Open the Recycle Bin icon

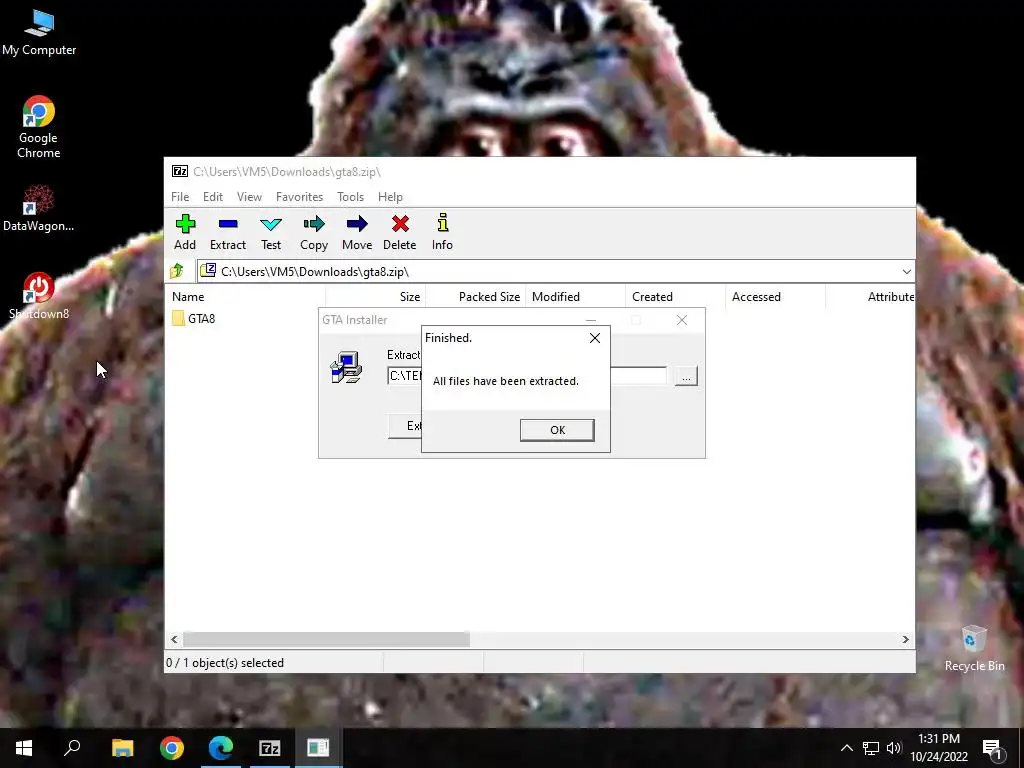(x=974, y=648)
